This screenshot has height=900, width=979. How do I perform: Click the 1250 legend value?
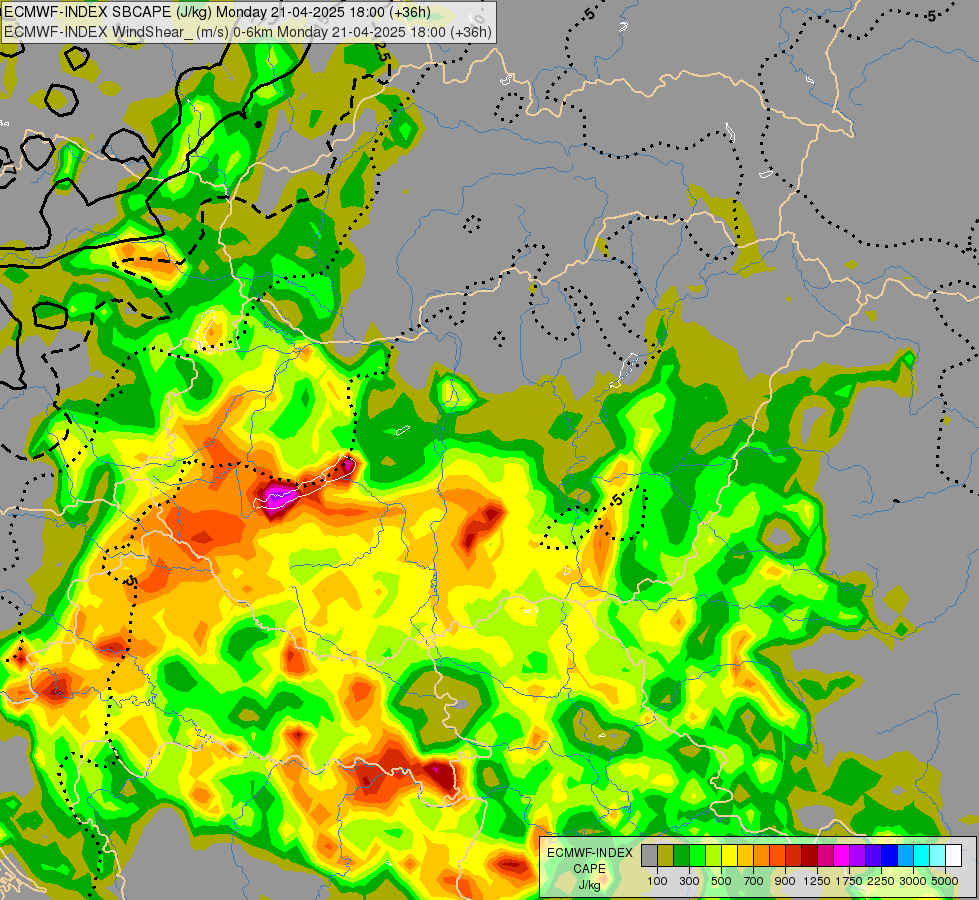[x=817, y=881]
